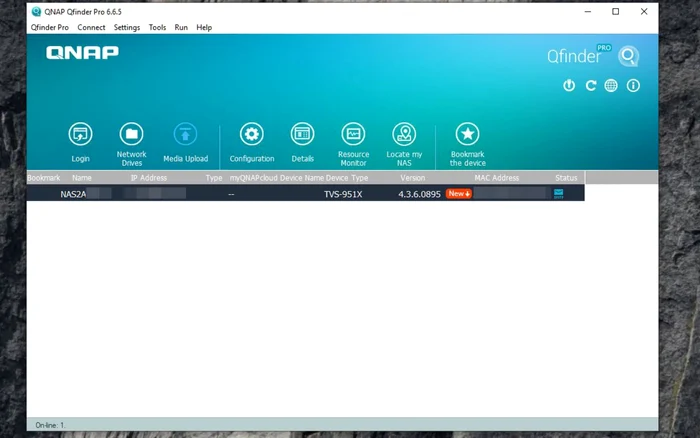The image size is (700, 438).
Task: Sort by Version column header
Action: tap(412, 178)
